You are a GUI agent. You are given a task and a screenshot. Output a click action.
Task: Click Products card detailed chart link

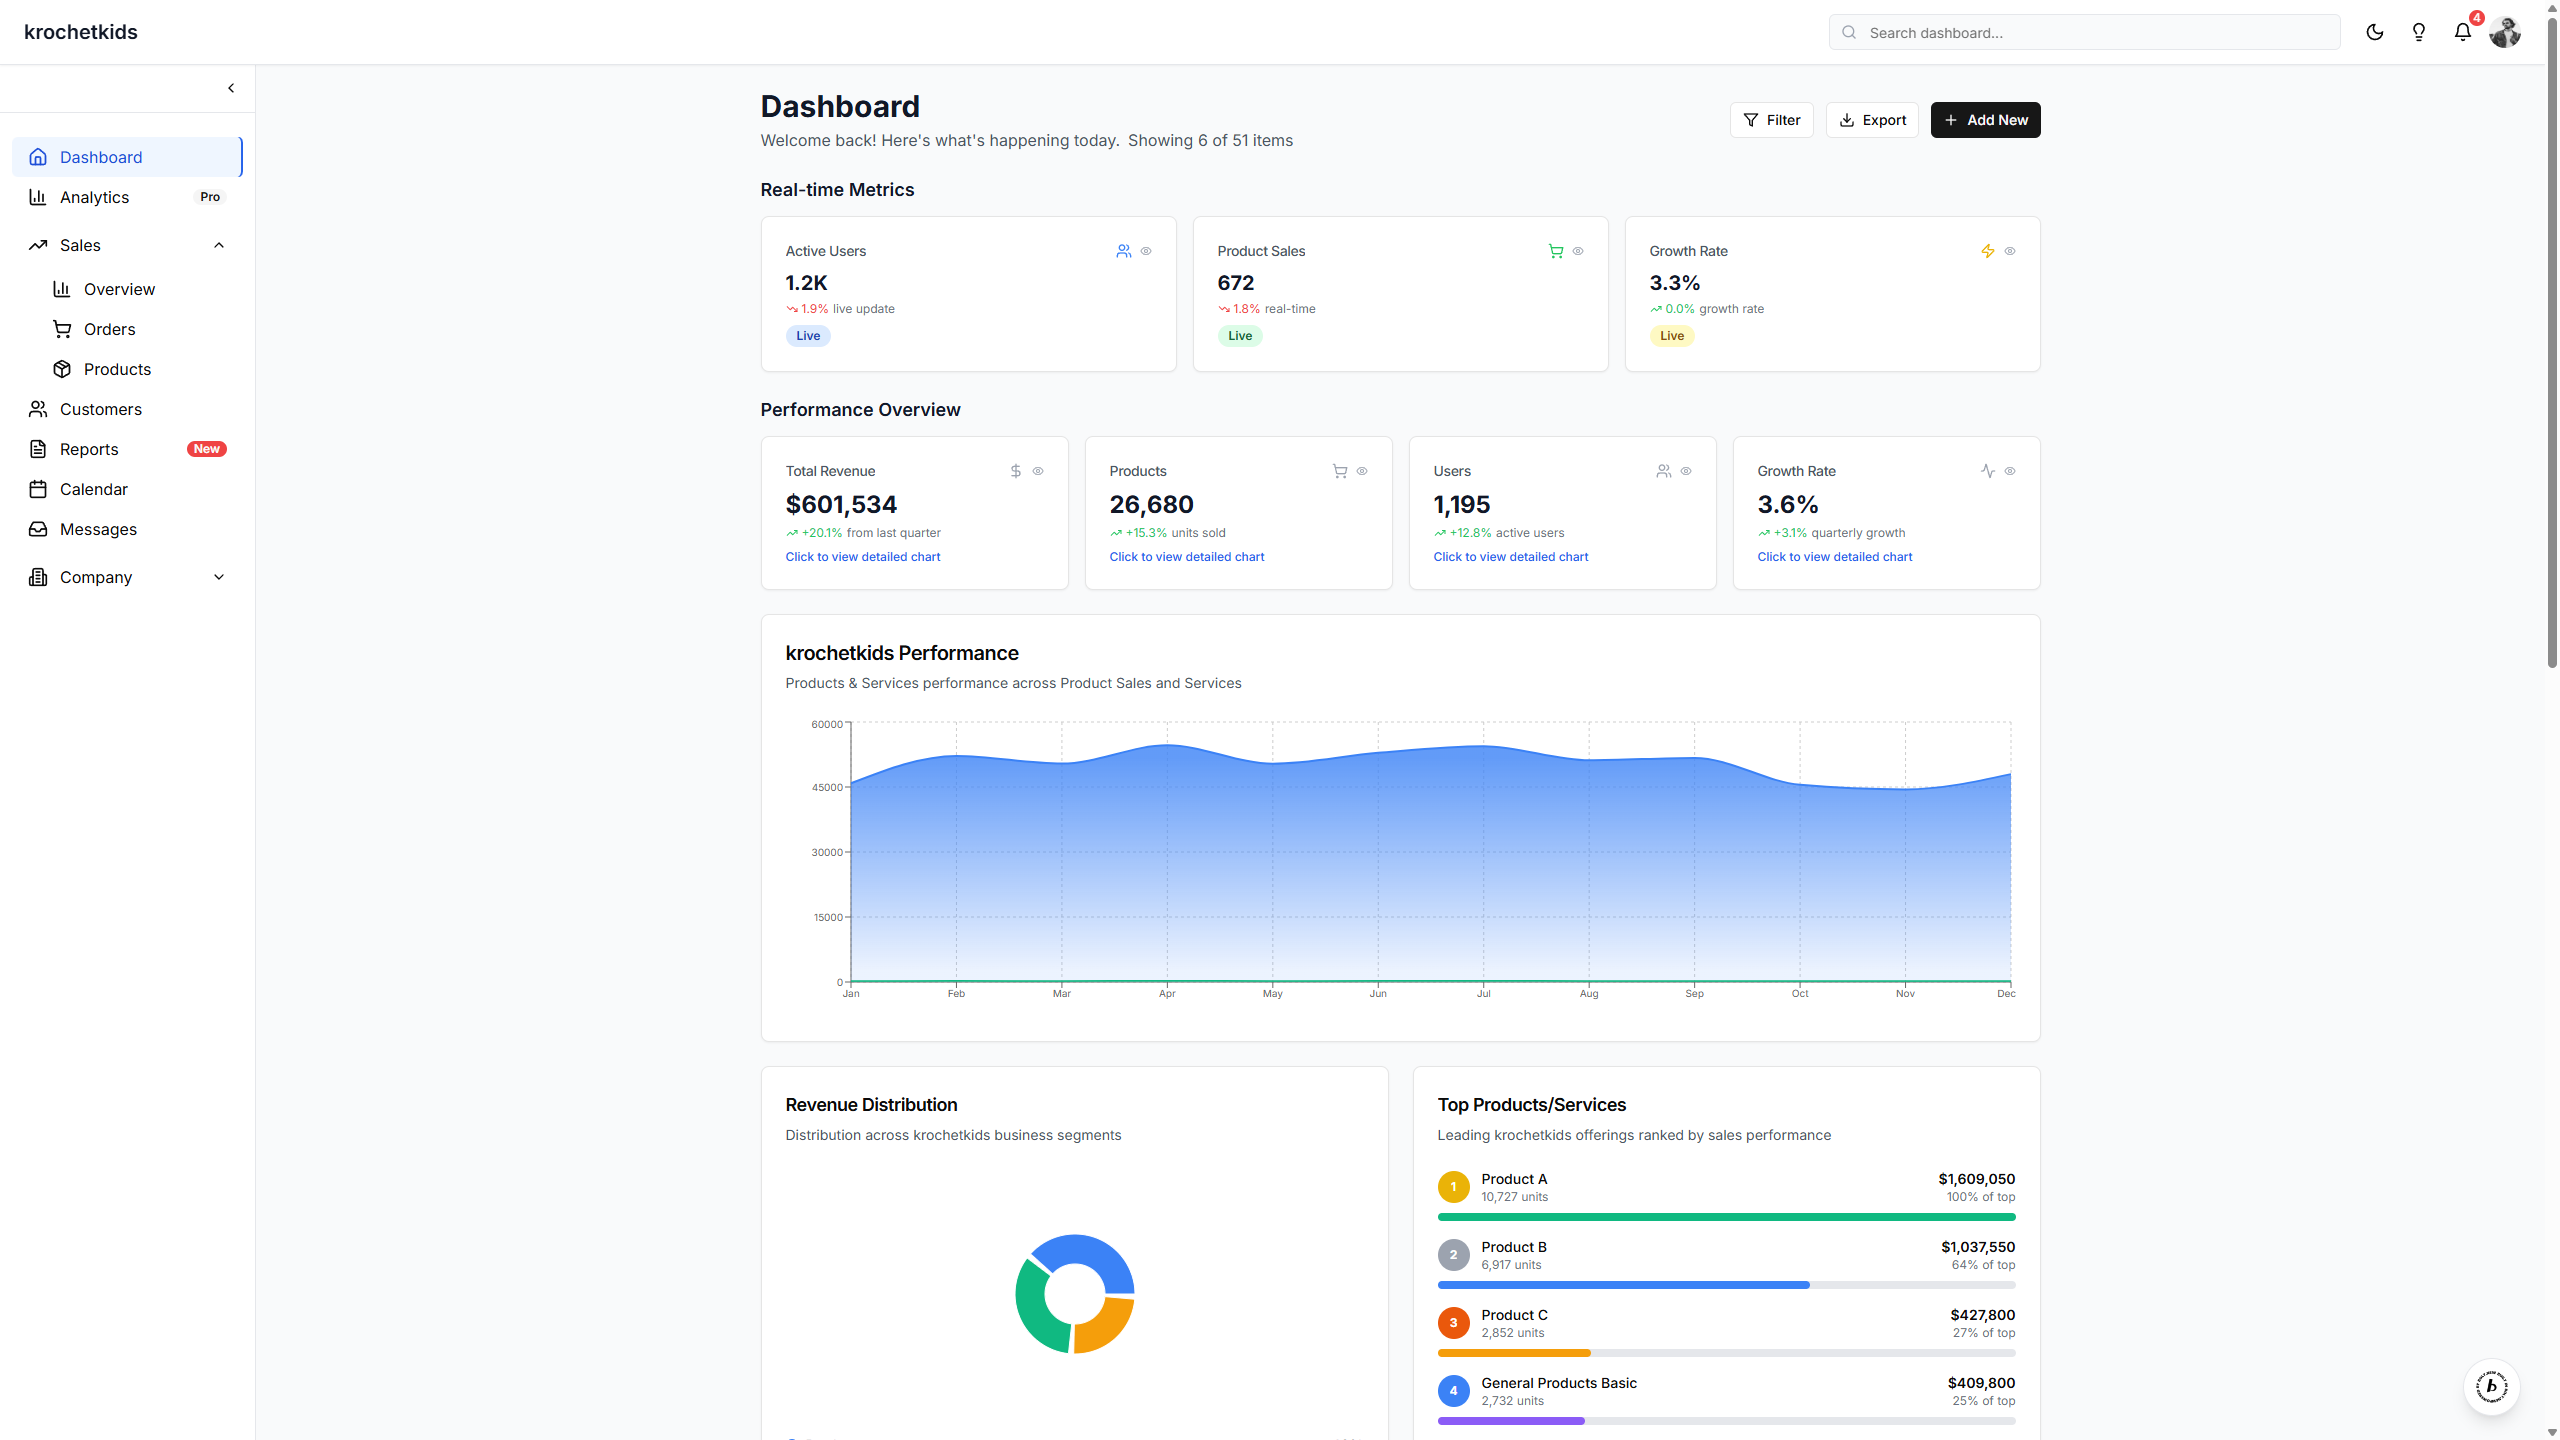tap(1186, 557)
